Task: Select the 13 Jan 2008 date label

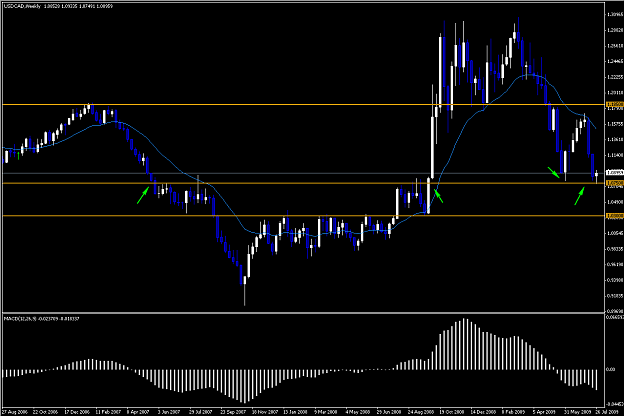Action: (x=295, y=411)
